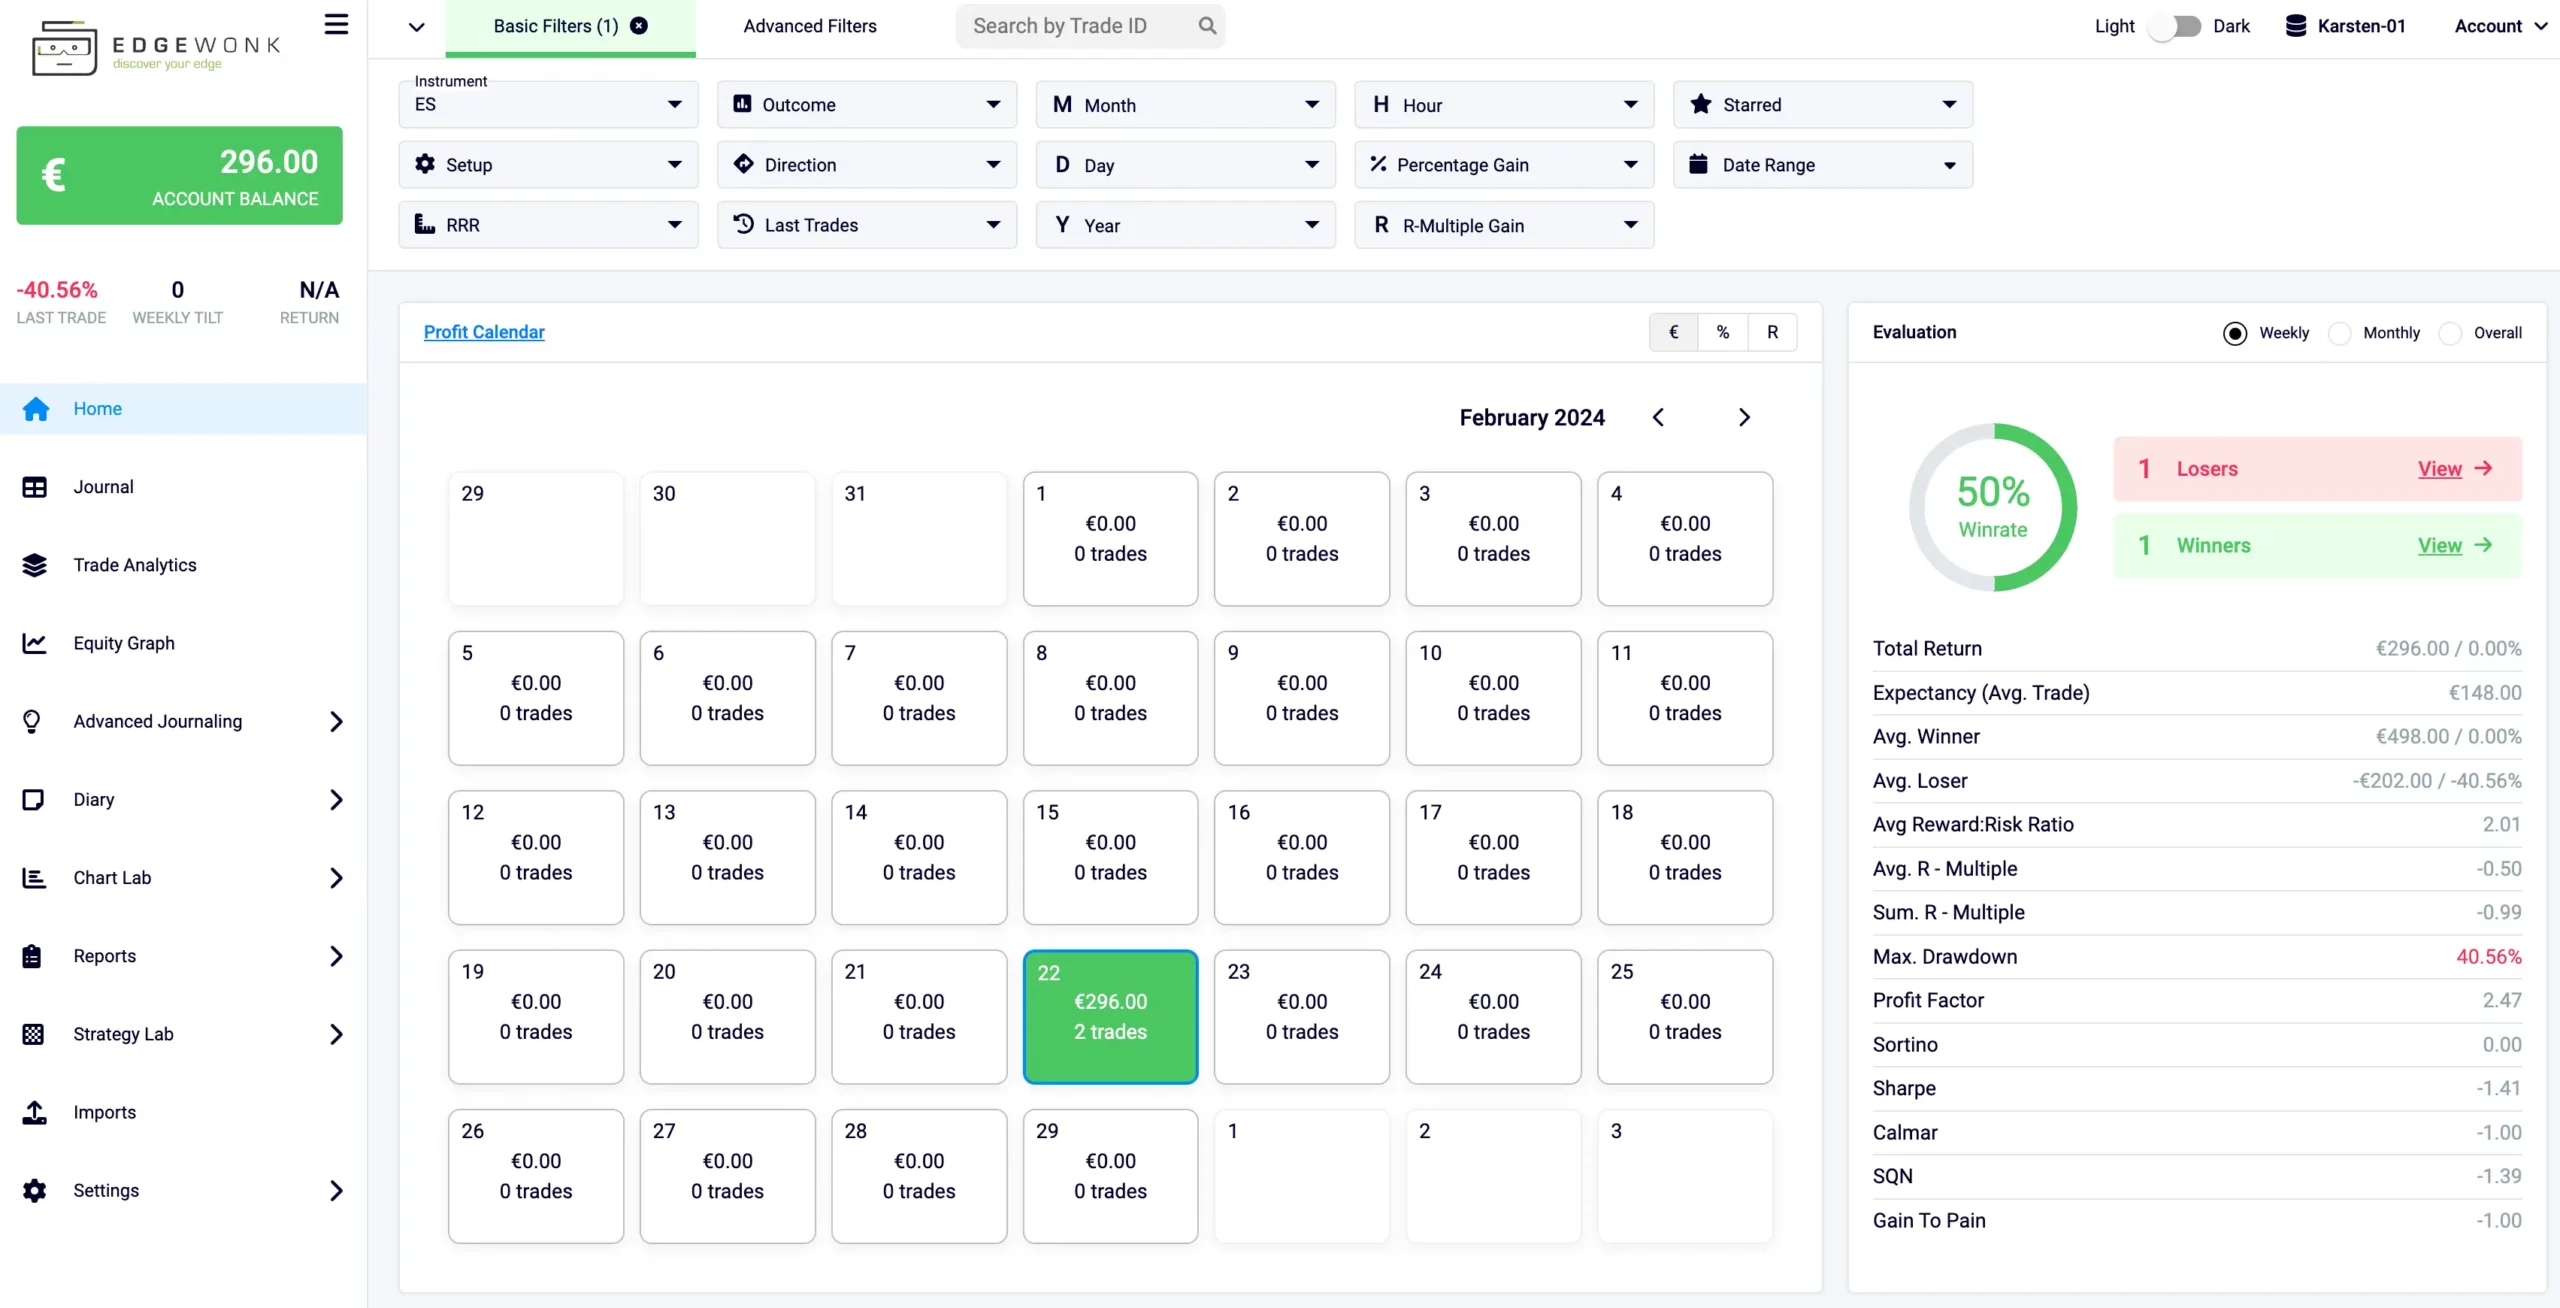Viewport: 2560px width, 1308px height.
Task: Switch calendar display to percent
Action: [1722, 332]
